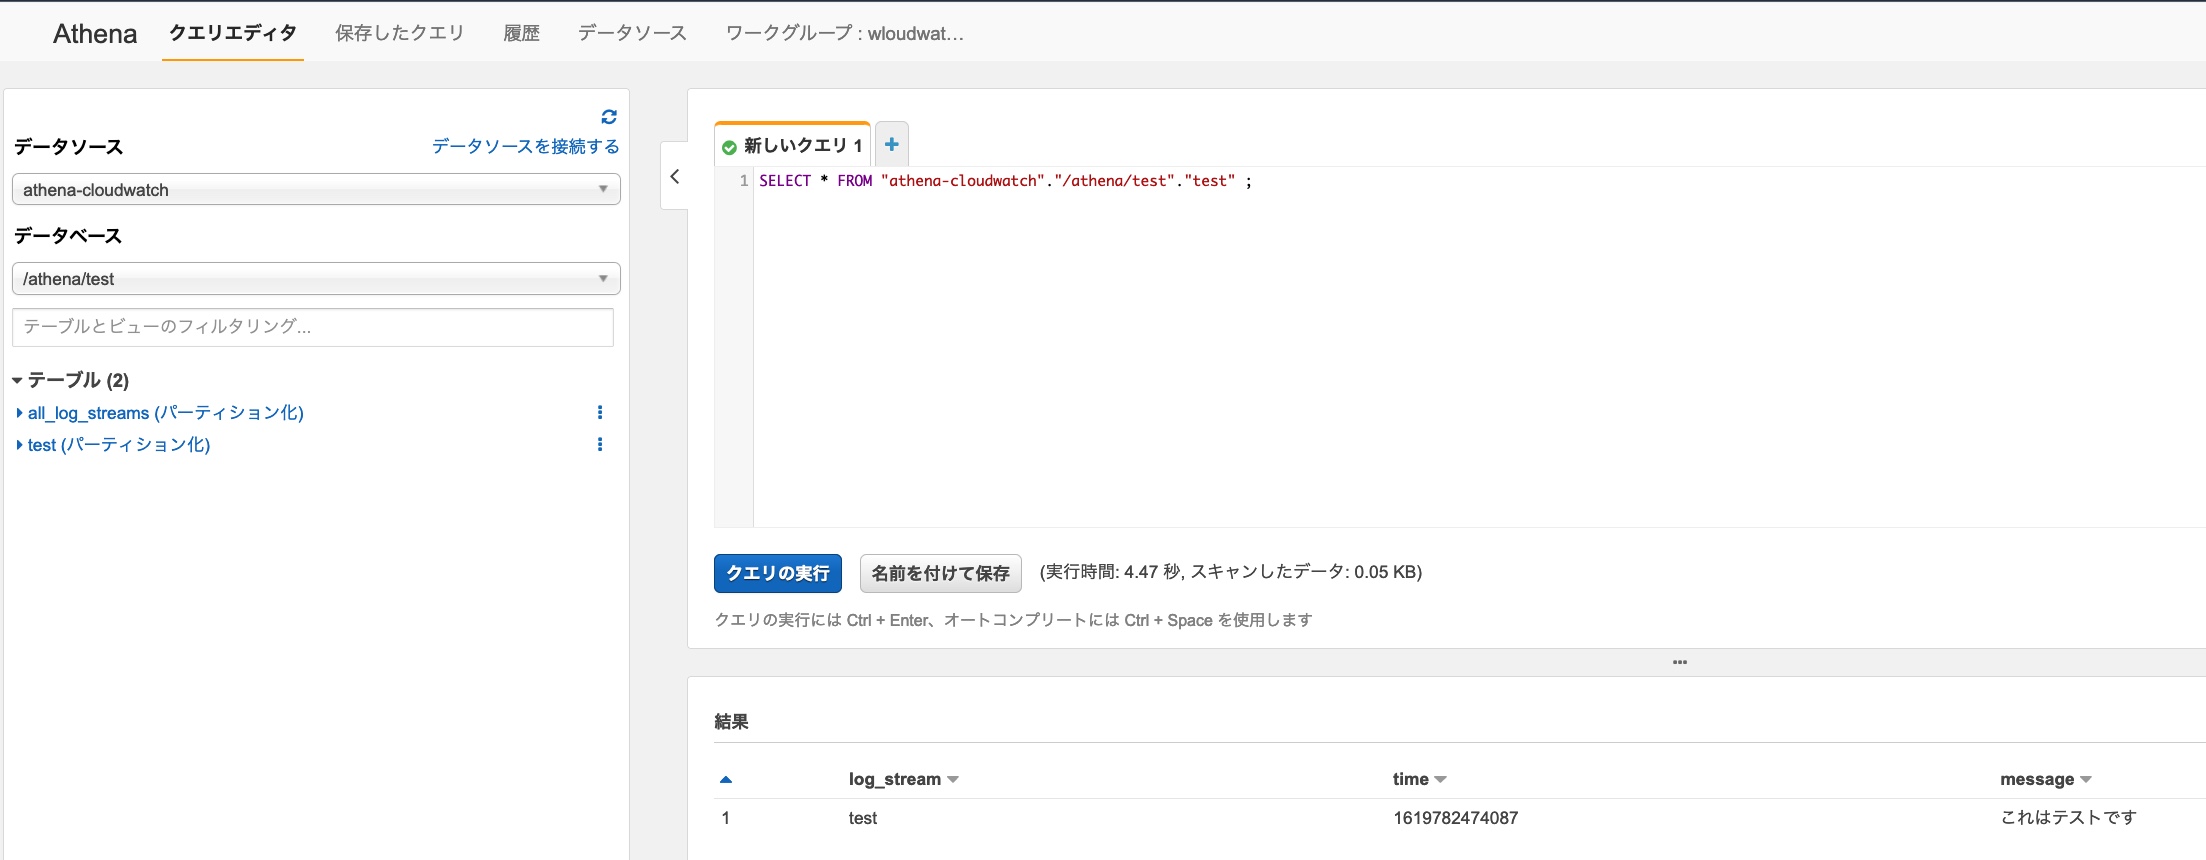Image resolution: width=2206 pixels, height=860 pixels.
Task: Collapse the テーブル (2) section
Action: pos(17,380)
